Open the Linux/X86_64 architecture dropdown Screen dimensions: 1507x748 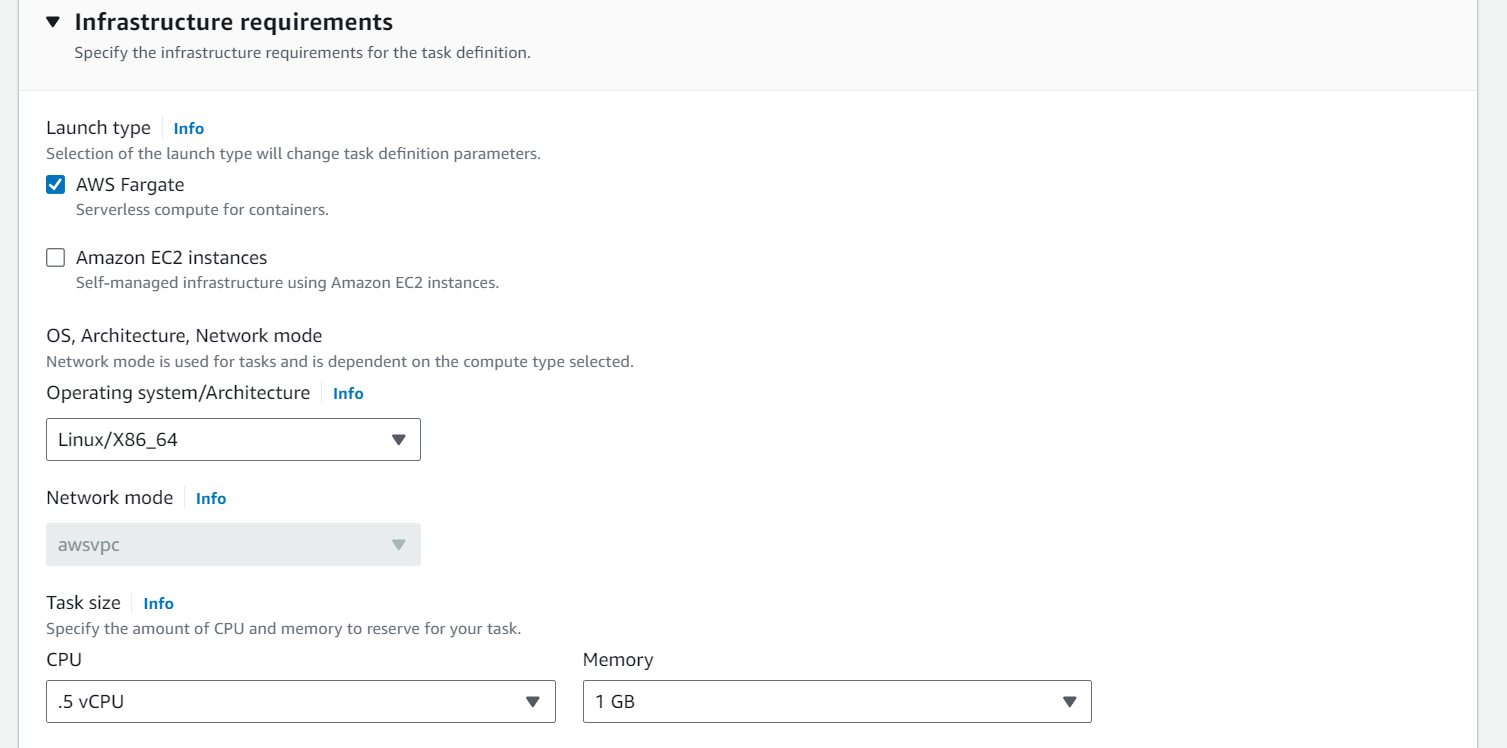pyautogui.click(x=233, y=439)
